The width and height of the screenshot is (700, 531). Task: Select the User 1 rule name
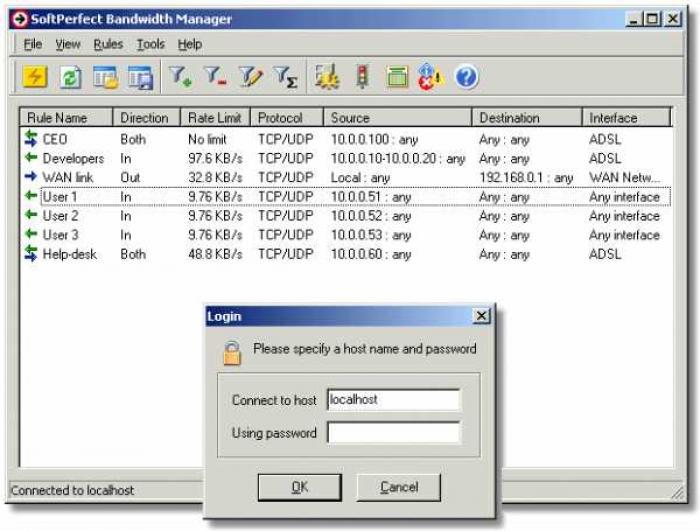point(60,197)
